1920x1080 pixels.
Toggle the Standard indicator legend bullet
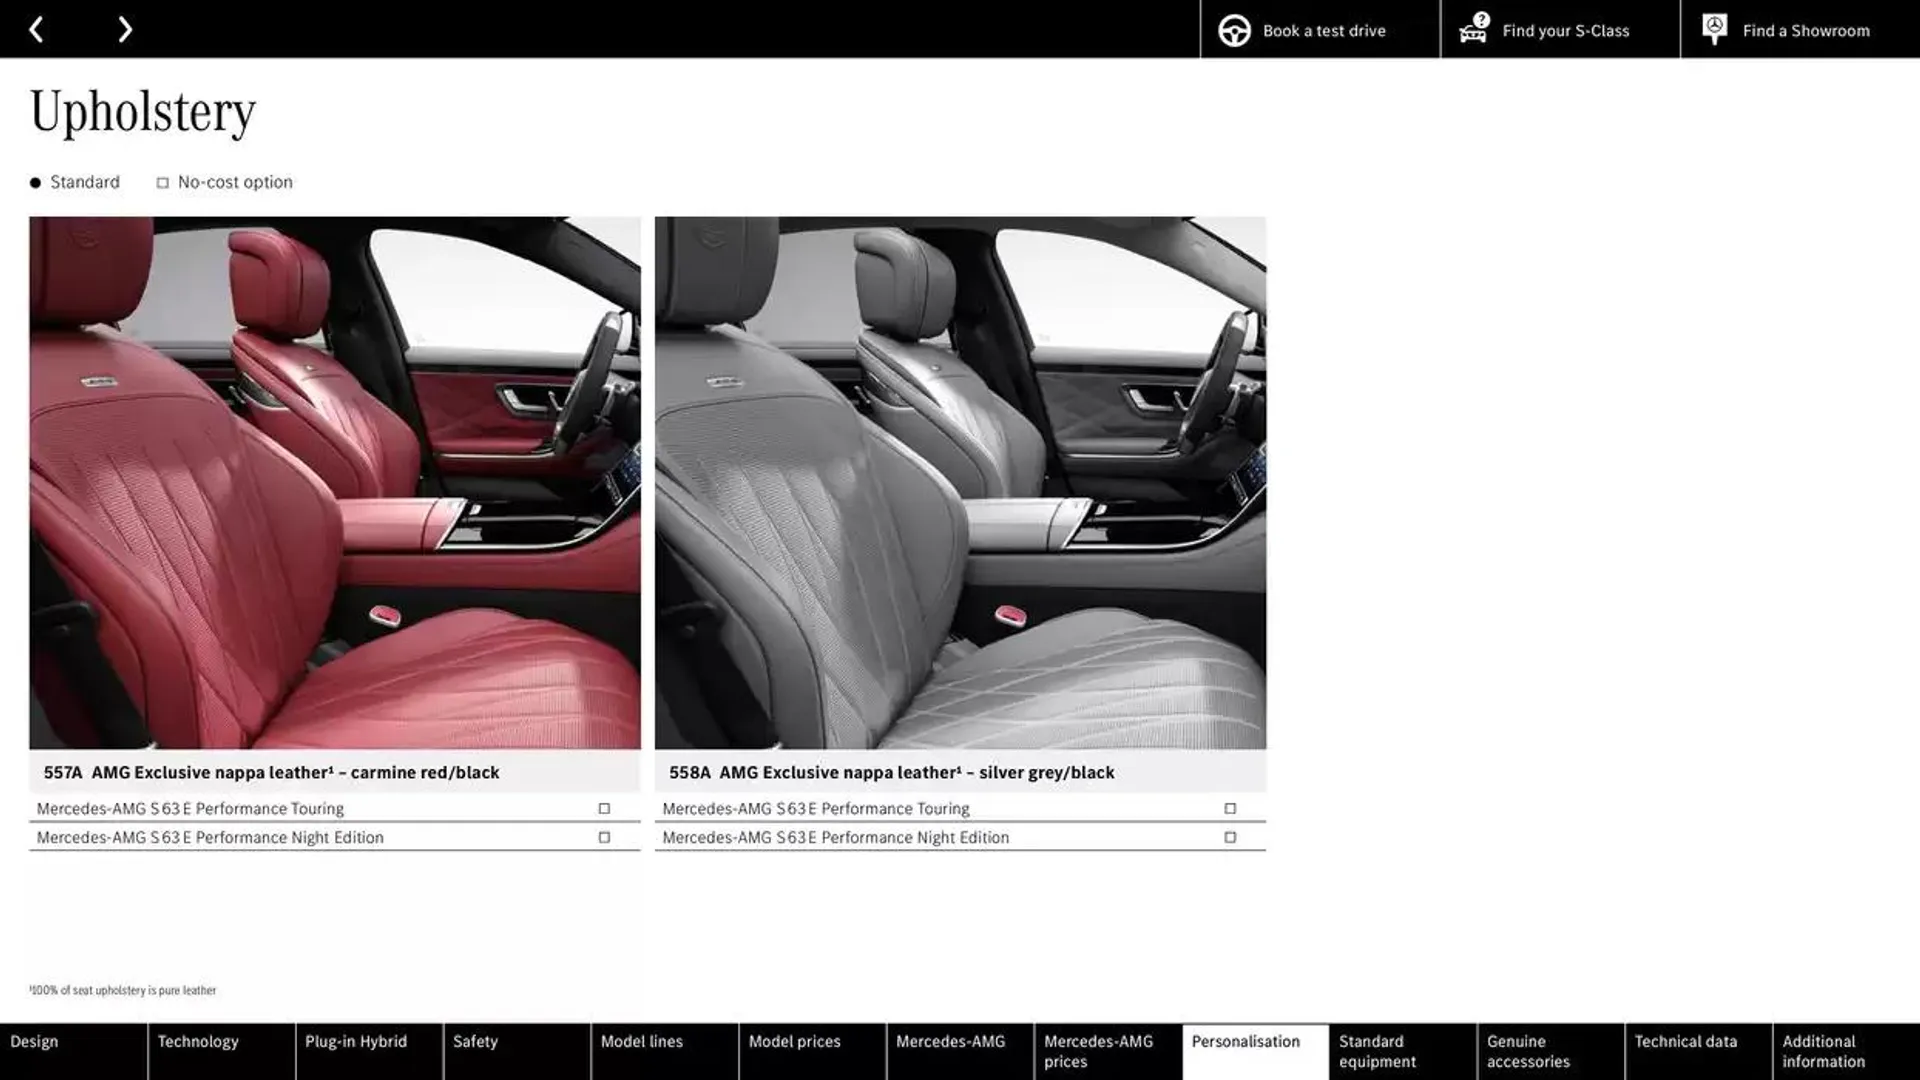(x=34, y=182)
